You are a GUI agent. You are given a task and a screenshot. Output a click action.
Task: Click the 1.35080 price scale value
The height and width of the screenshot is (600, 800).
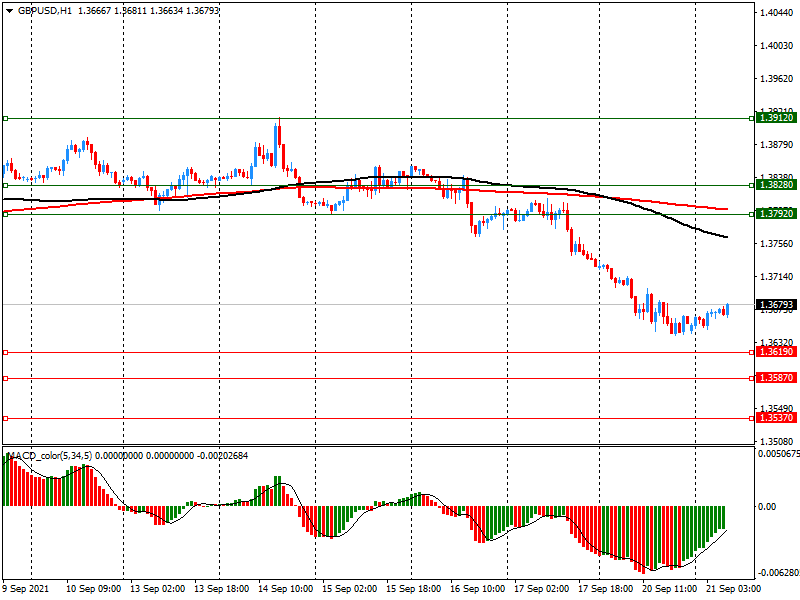[777, 442]
